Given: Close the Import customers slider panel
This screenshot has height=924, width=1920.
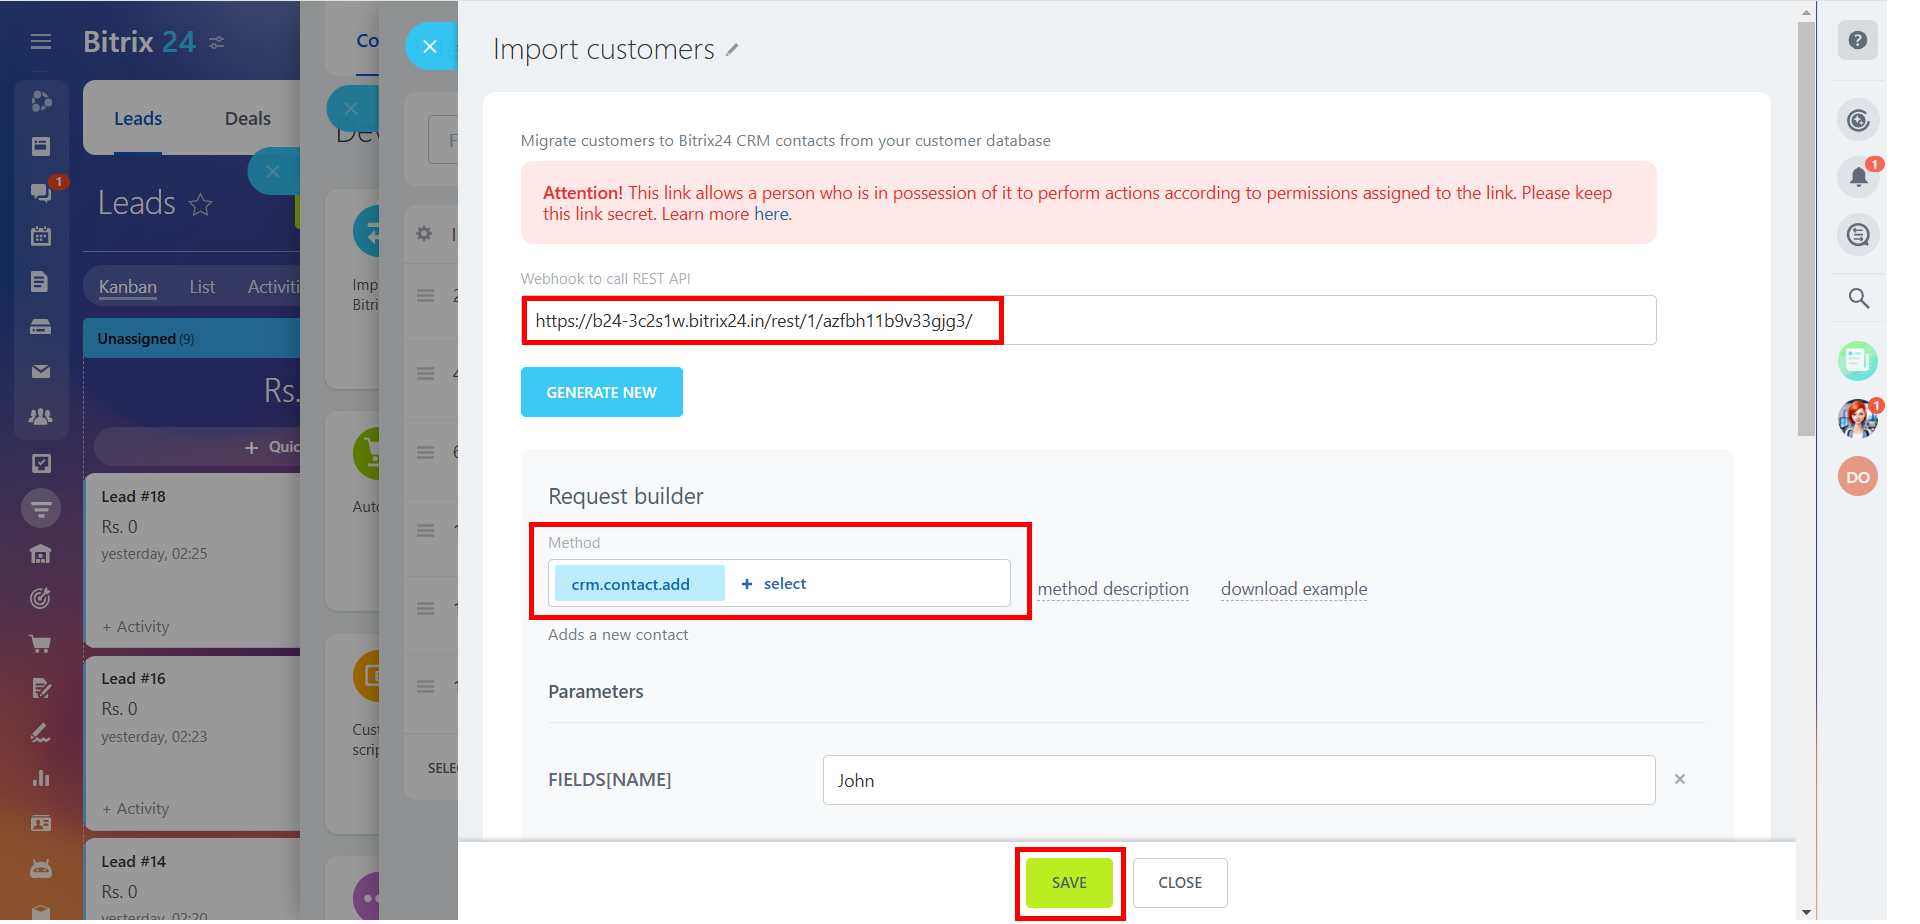Looking at the screenshot, I should click(430, 46).
